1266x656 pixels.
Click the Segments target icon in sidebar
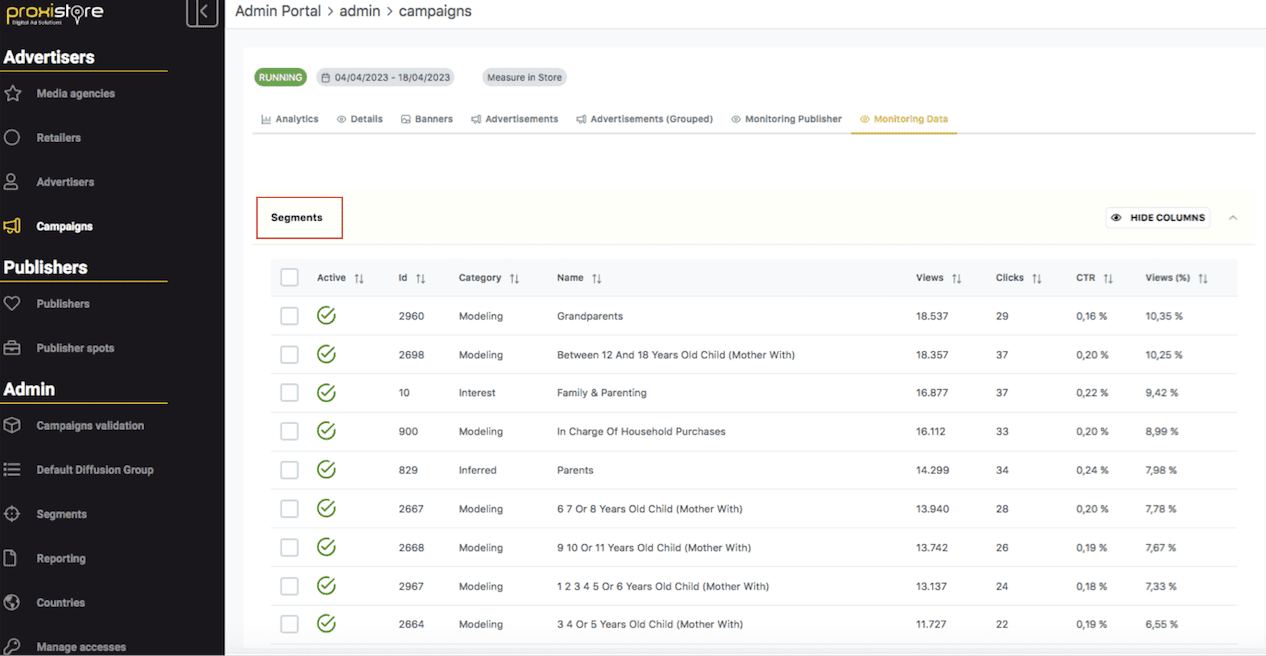tap(12, 514)
